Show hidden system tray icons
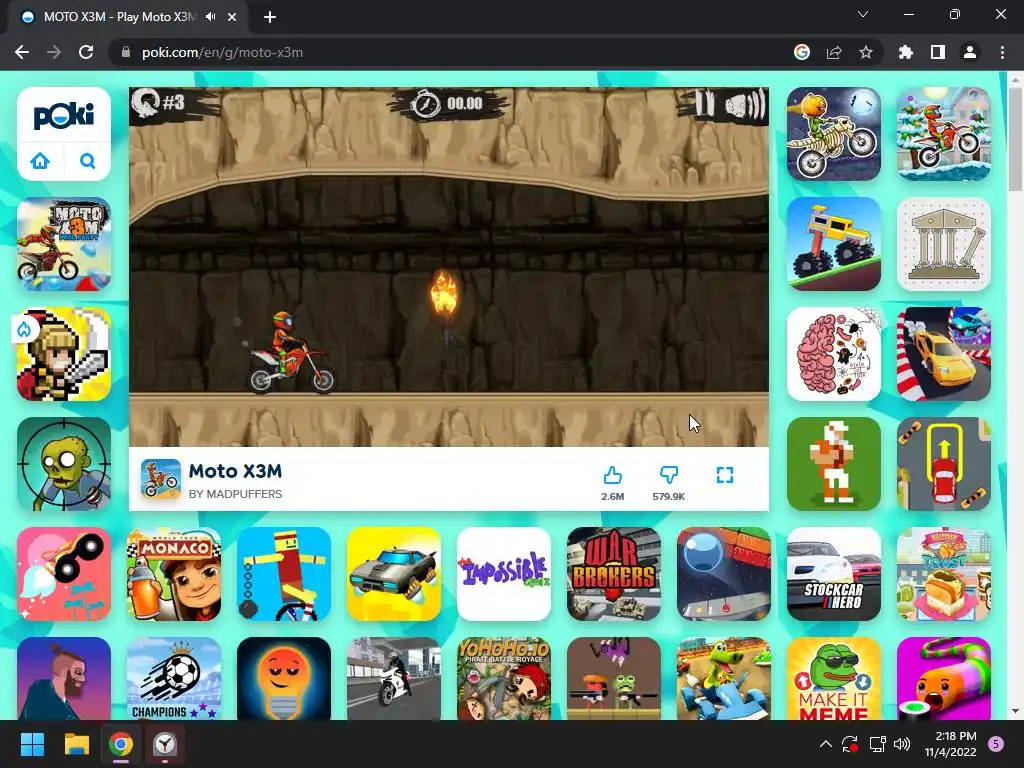 tap(825, 744)
